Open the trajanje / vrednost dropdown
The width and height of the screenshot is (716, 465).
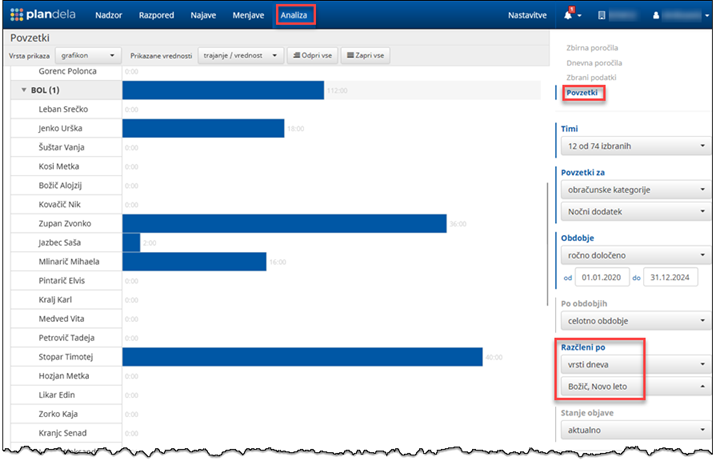[240, 55]
